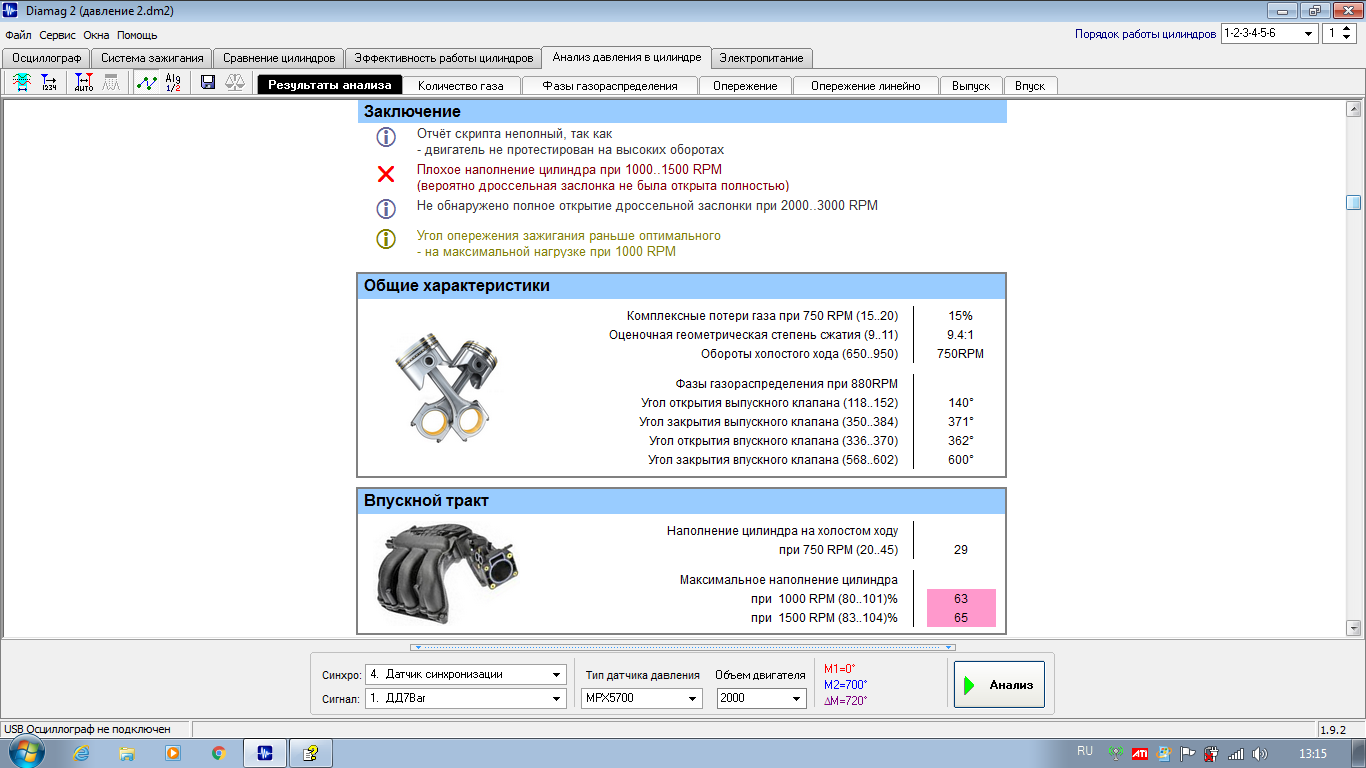Decrease the cylinder number stepper beside firing order
This screenshot has height=768, width=1366.
pos(1347,38)
